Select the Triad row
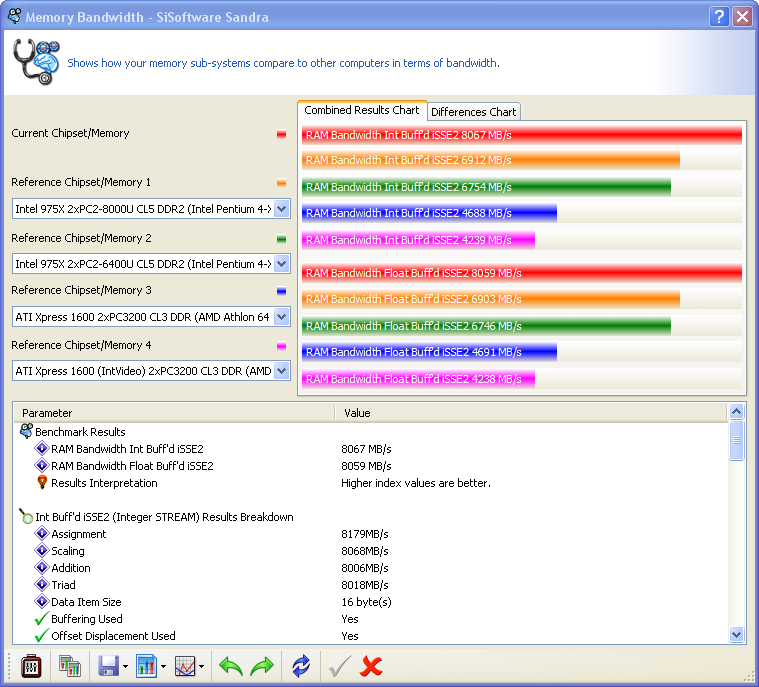This screenshot has width=759, height=687. 371,585
